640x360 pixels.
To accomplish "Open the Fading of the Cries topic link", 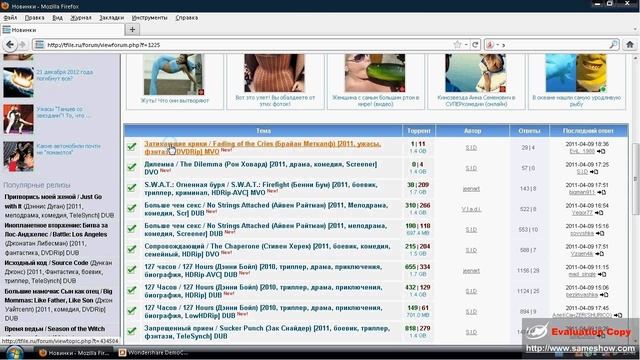I will tap(262, 147).
